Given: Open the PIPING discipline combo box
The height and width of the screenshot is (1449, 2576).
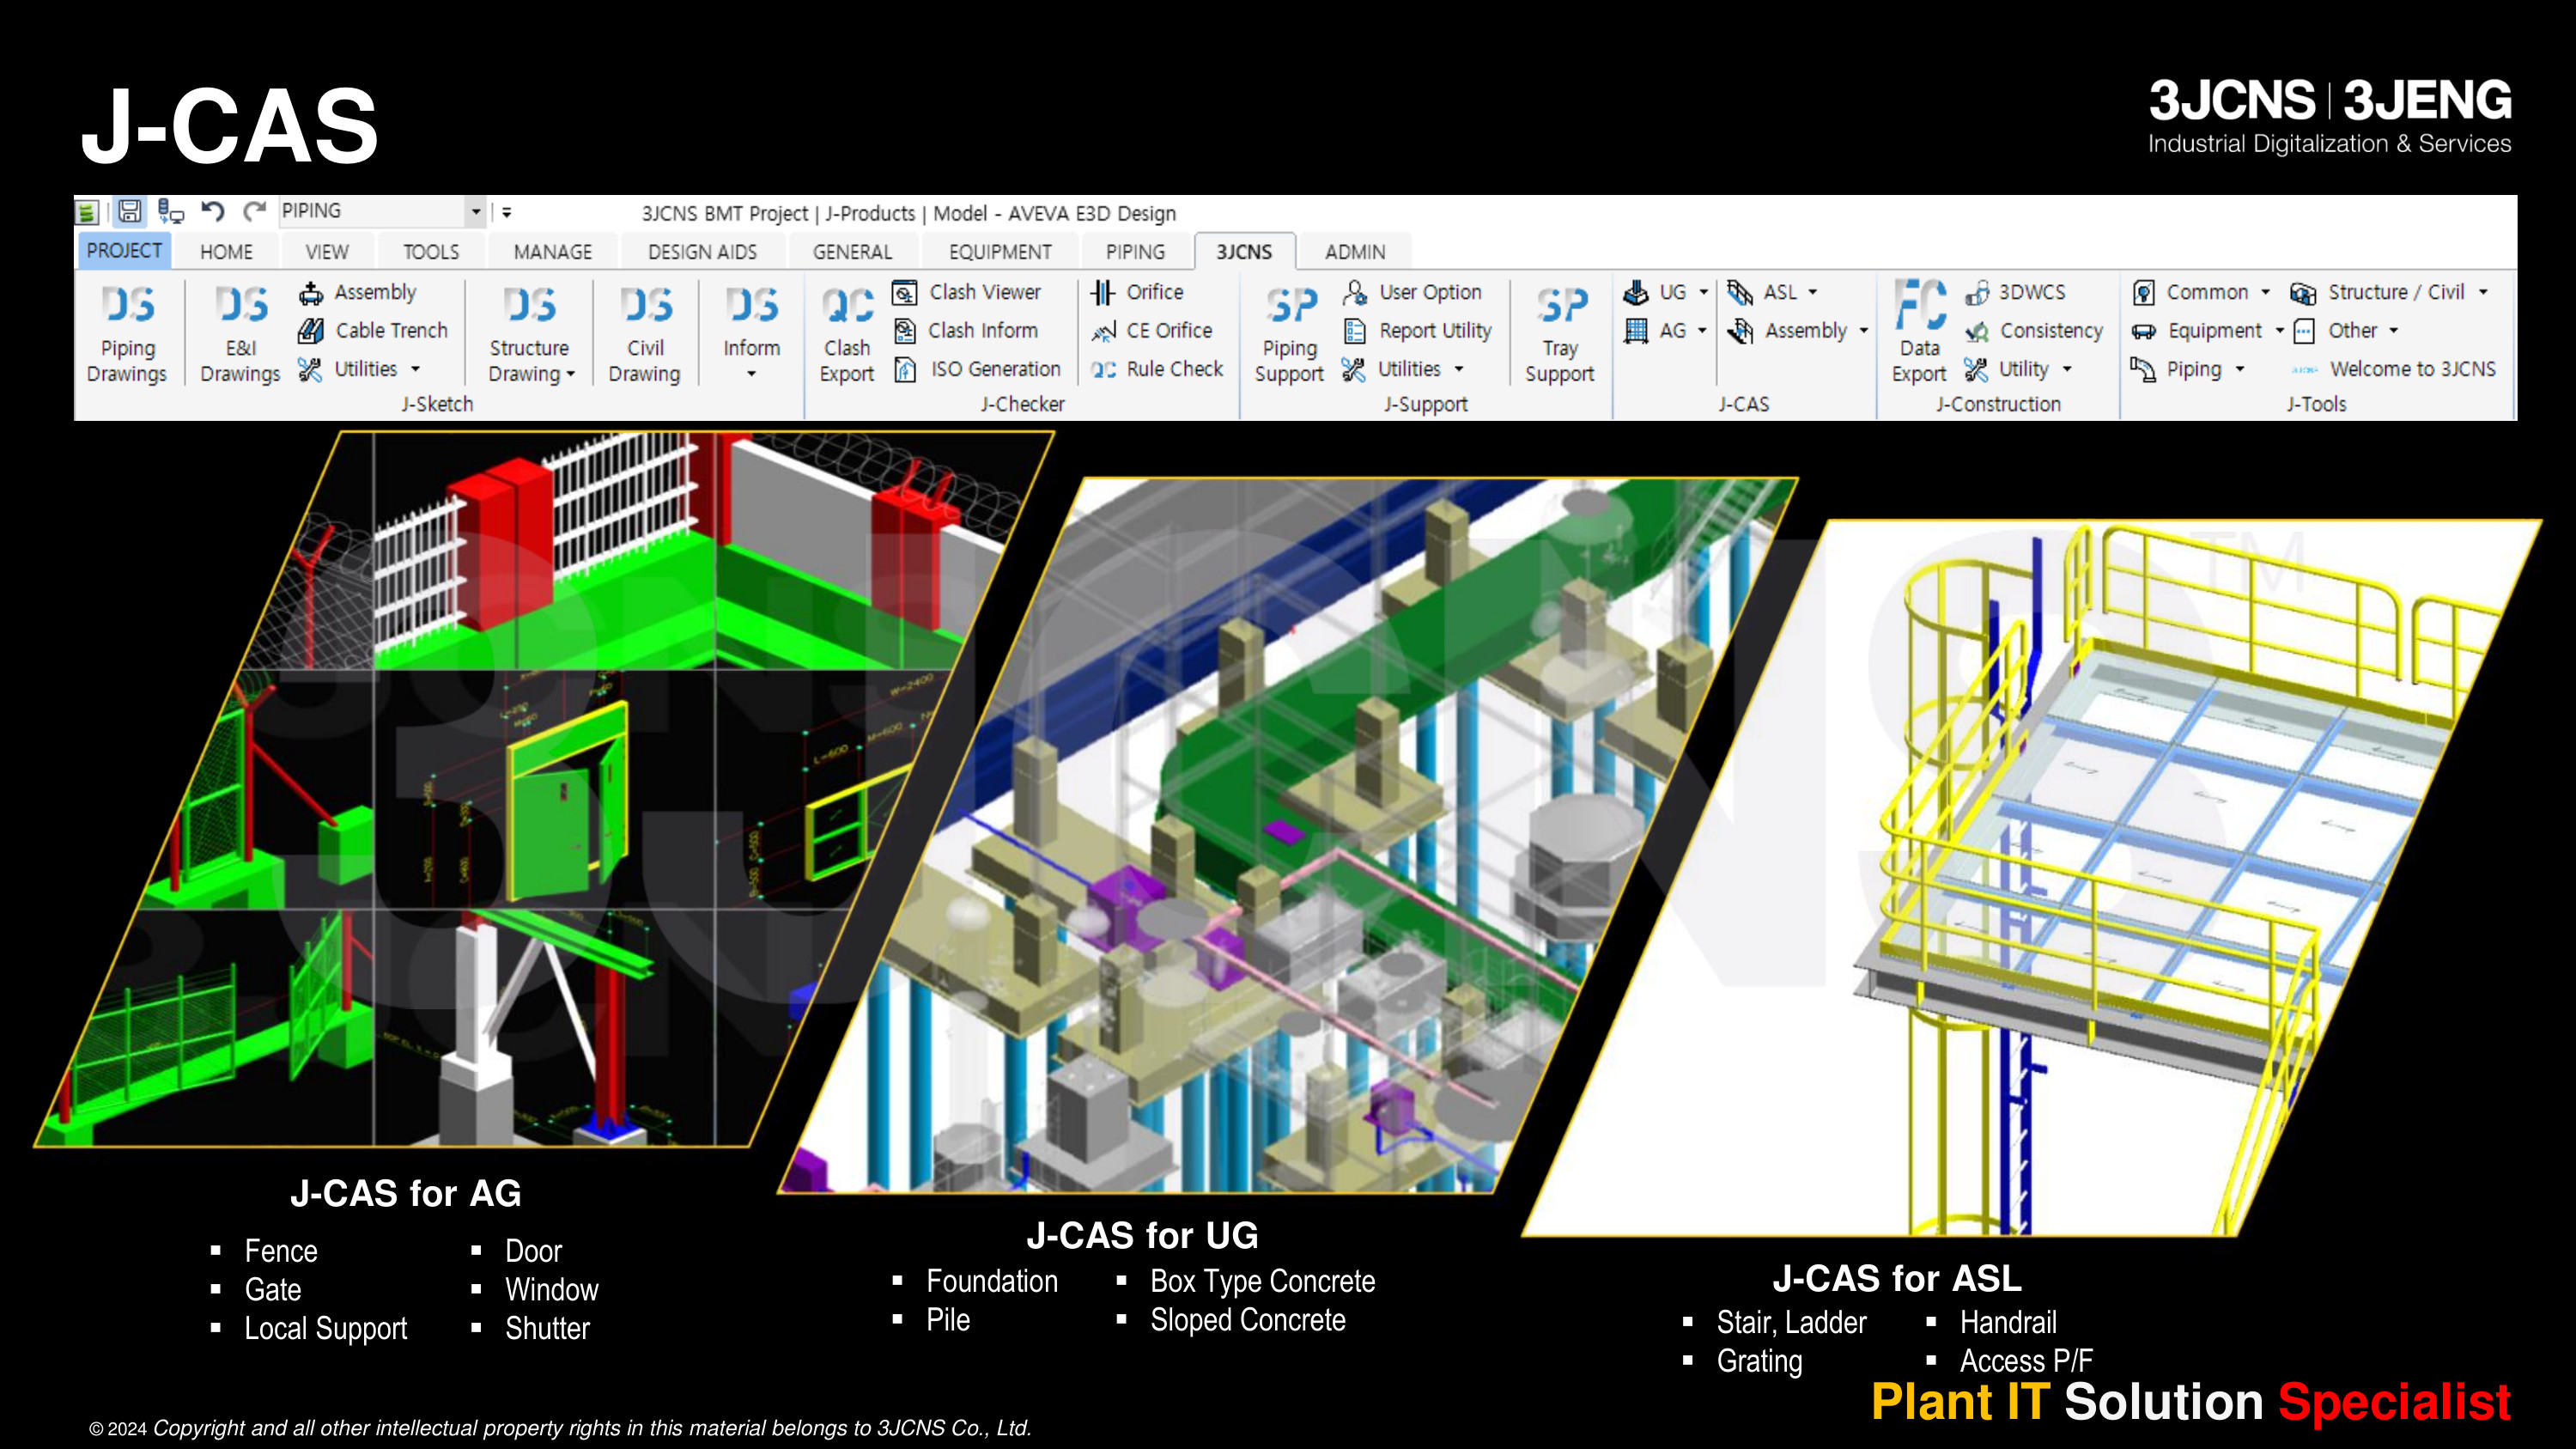Looking at the screenshot, I should pos(382,211).
